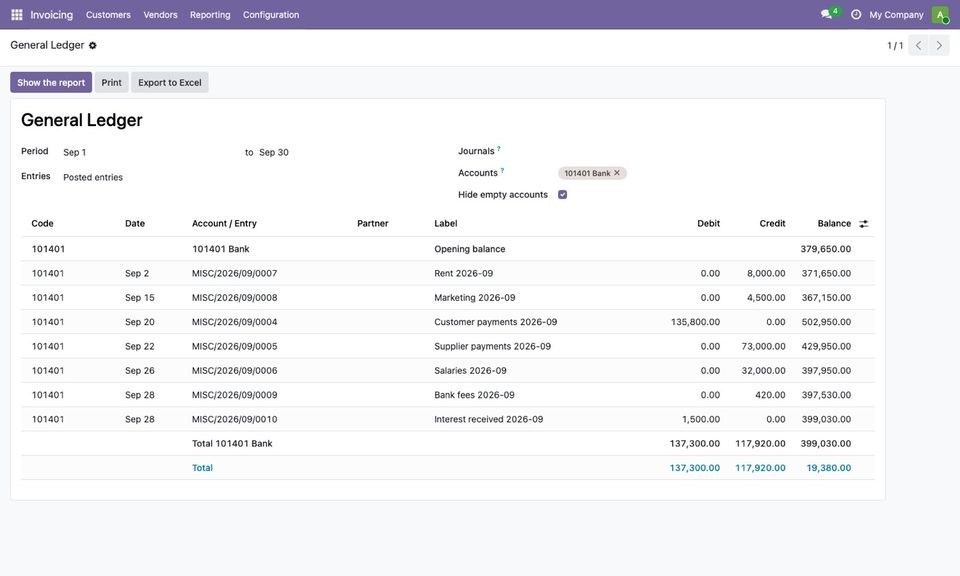Click the Sep 26 date cell
The image size is (960, 576).
(140, 371)
